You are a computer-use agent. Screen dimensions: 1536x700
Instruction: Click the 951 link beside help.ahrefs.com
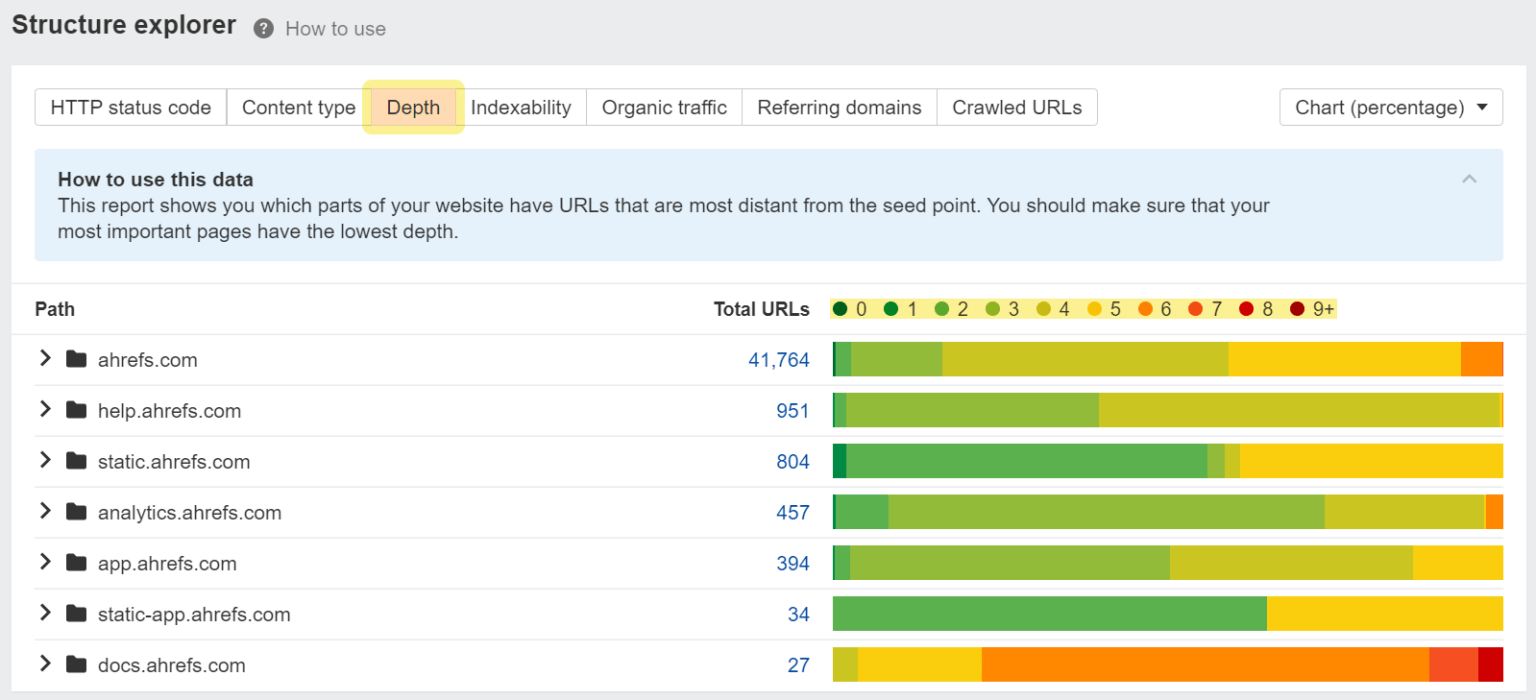tap(793, 410)
